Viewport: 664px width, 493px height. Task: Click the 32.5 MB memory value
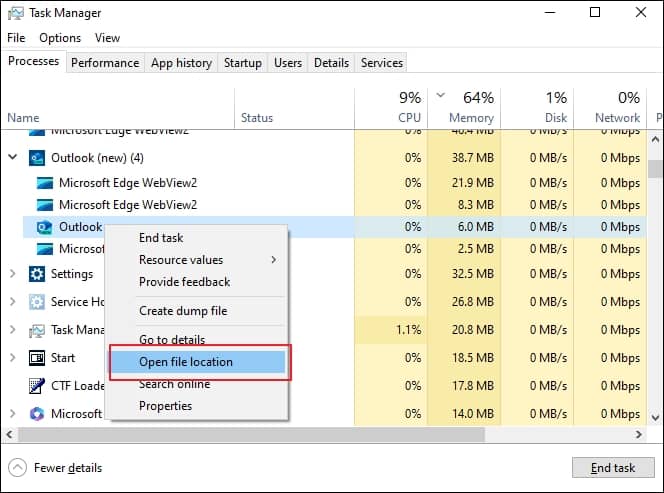[x=473, y=274]
